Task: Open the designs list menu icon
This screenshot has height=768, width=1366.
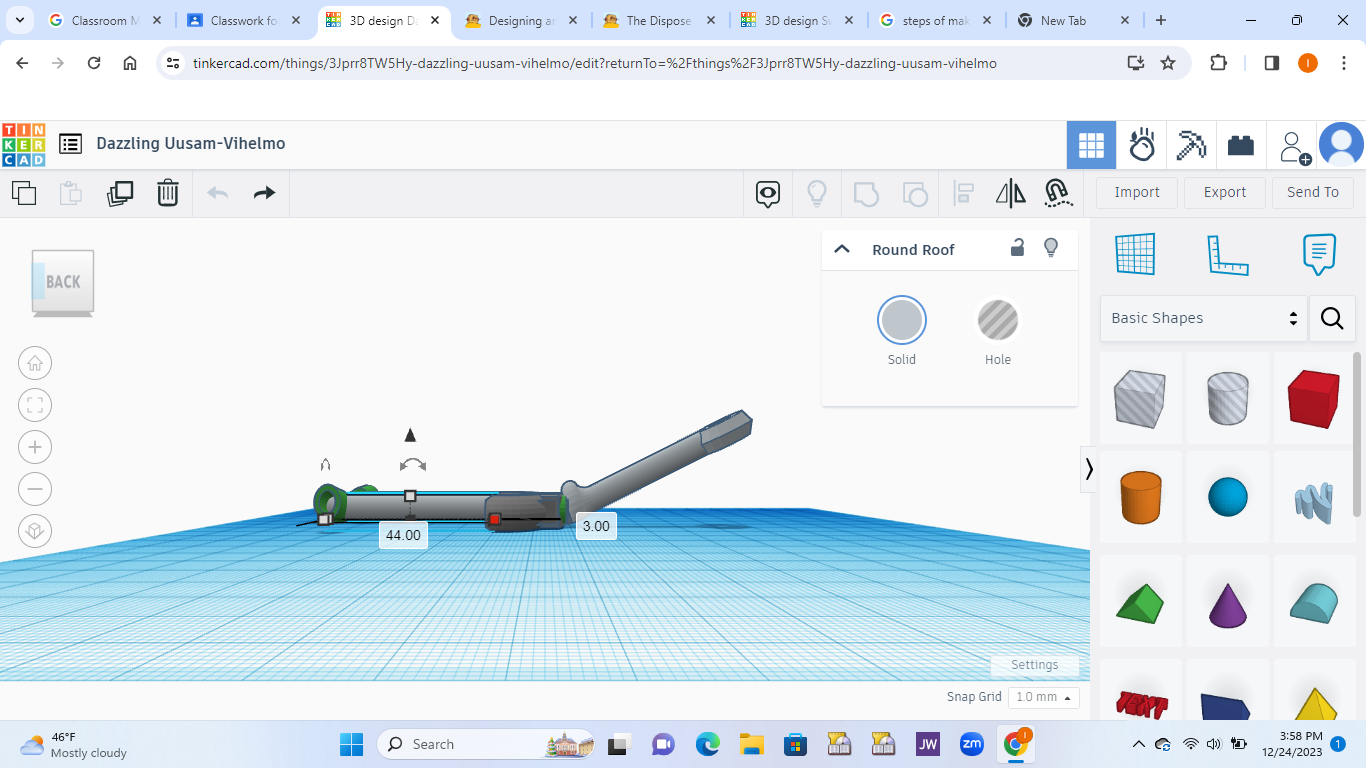Action: (x=70, y=144)
